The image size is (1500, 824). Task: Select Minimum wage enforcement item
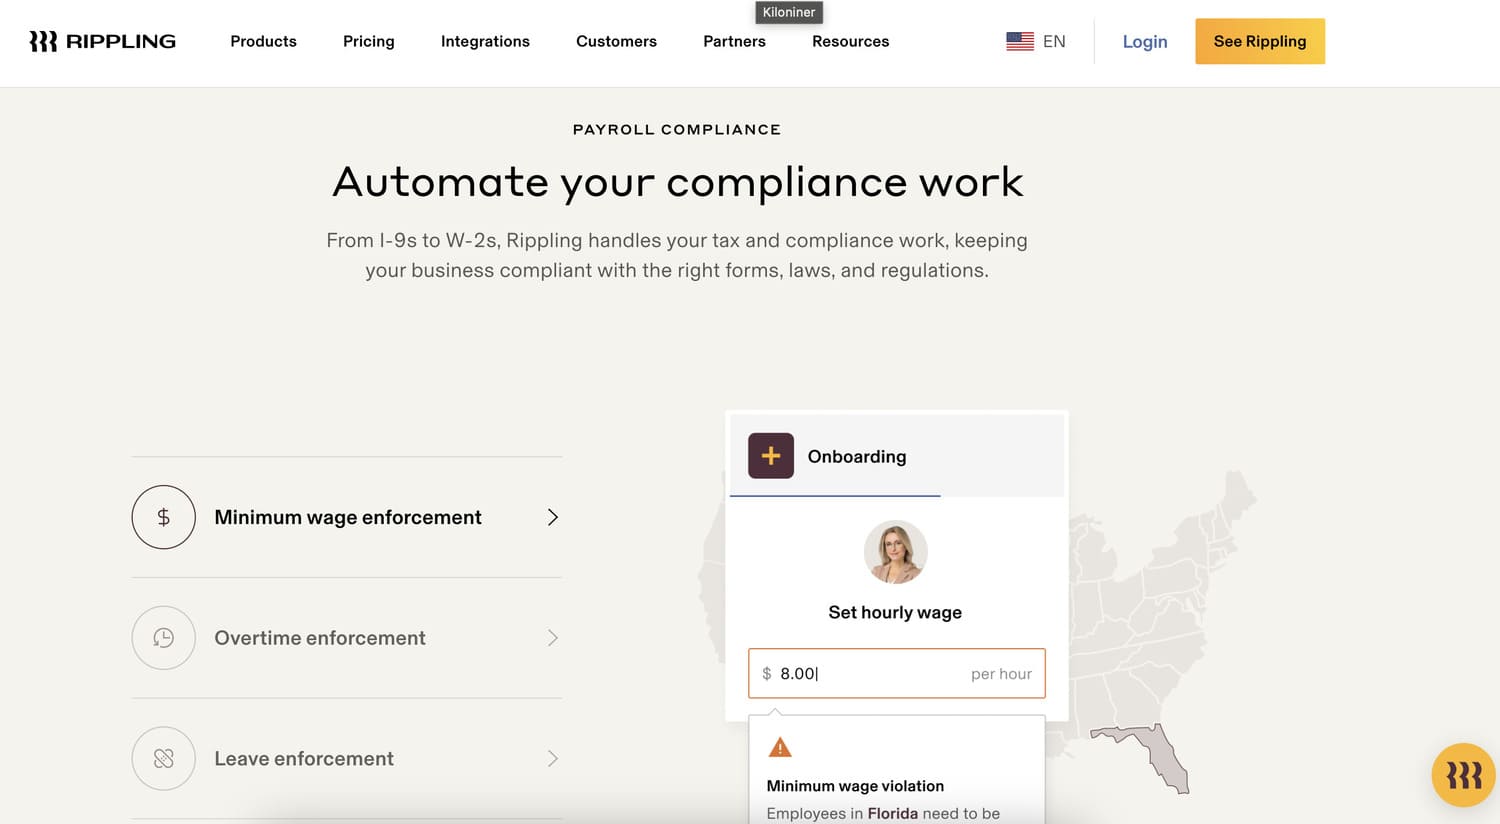(x=346, y=517)
